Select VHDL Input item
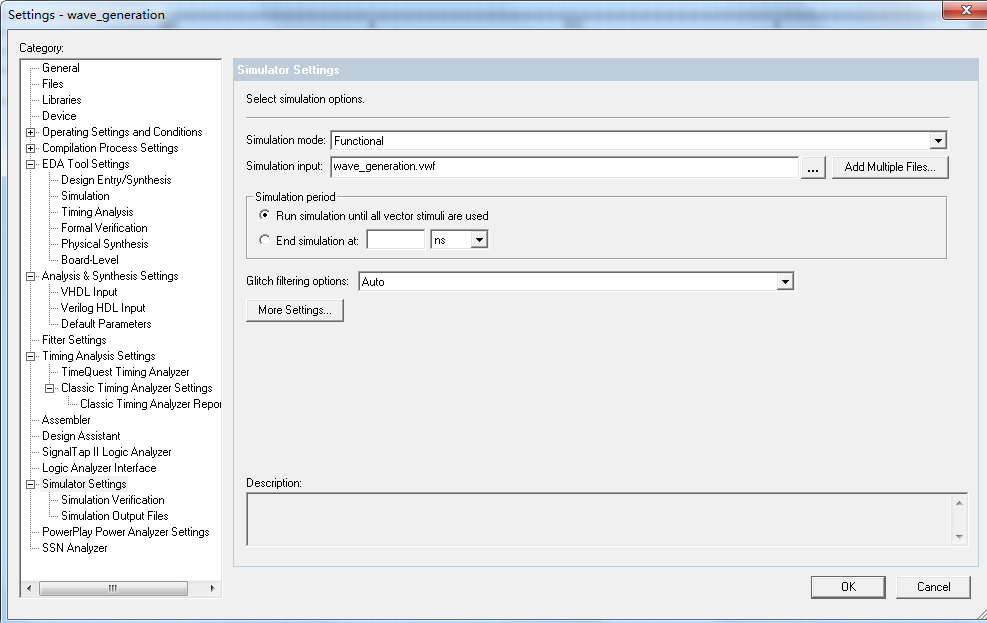Screen dimensions: 987x623 pyautogui.click(x=89, y=292)
